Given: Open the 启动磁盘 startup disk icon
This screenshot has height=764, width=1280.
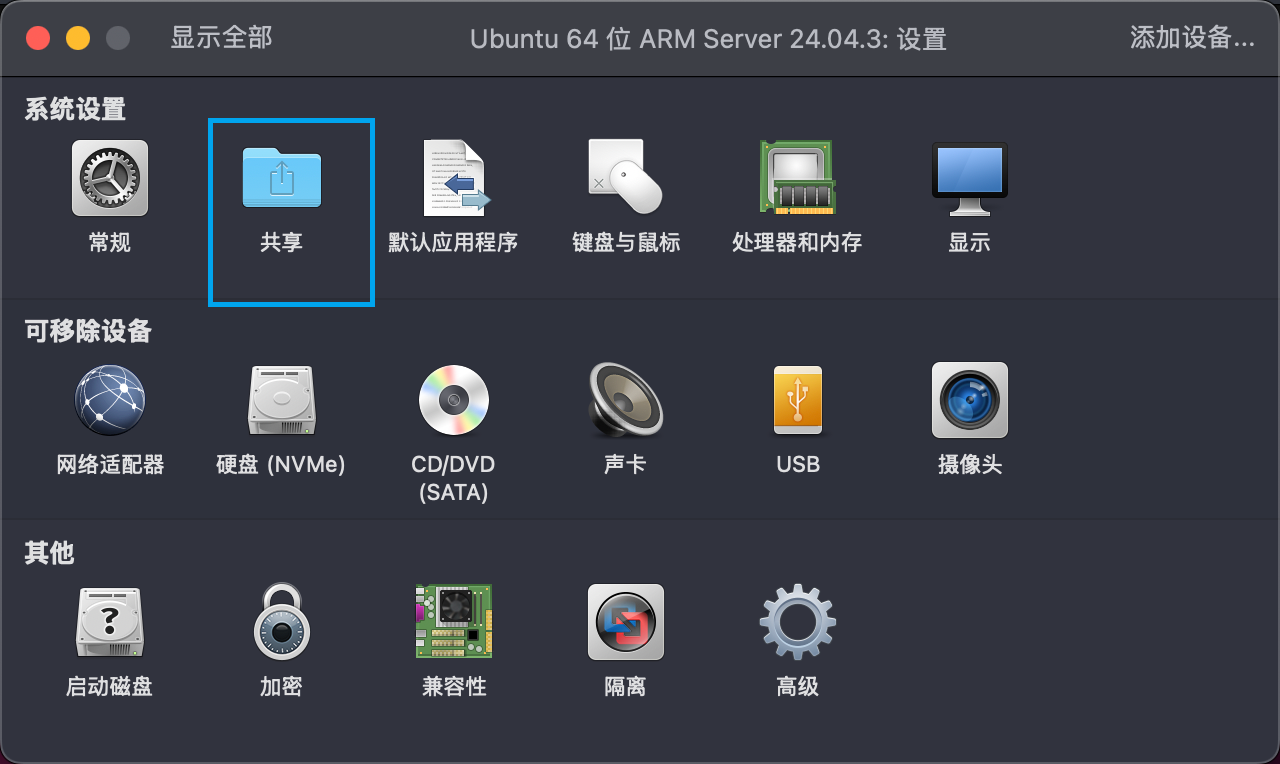Looking at the screenshot, I should [110, 622].
